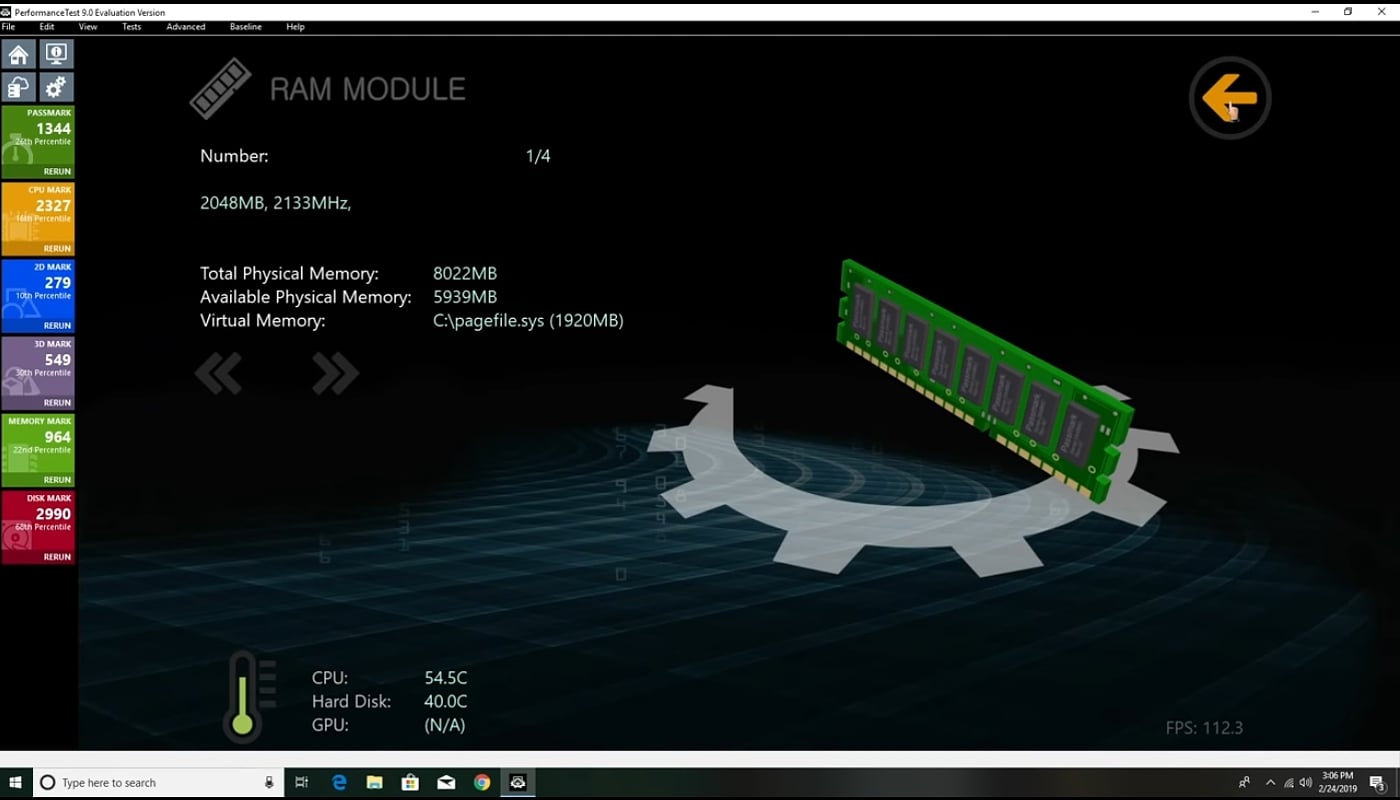Launch Google Chrome from the taskbar
This screenshot has width=1400, height=800.
pos(482,782)
